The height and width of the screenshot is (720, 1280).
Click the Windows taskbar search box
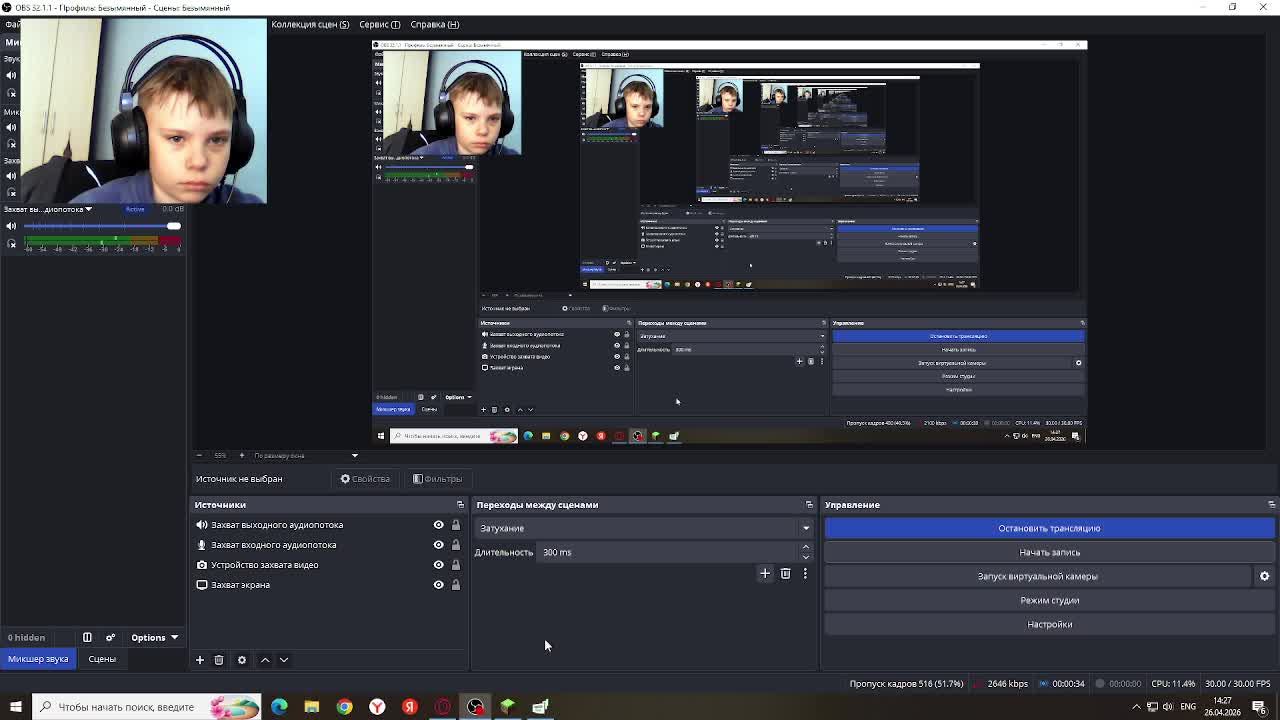(146, 707)
